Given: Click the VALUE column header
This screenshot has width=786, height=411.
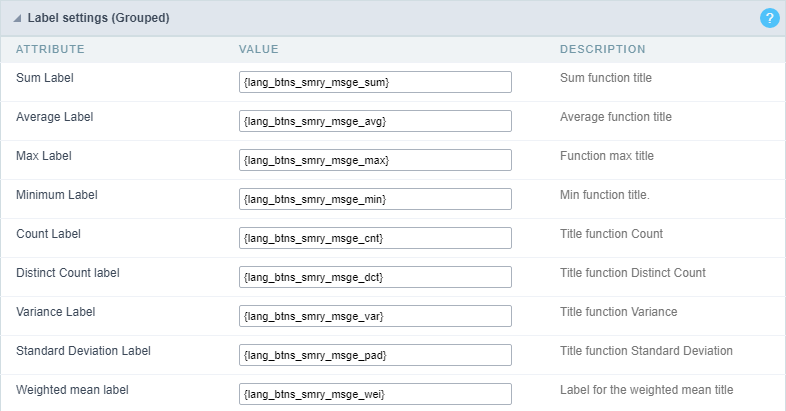Looking at the screenshot, I should 258,49.
